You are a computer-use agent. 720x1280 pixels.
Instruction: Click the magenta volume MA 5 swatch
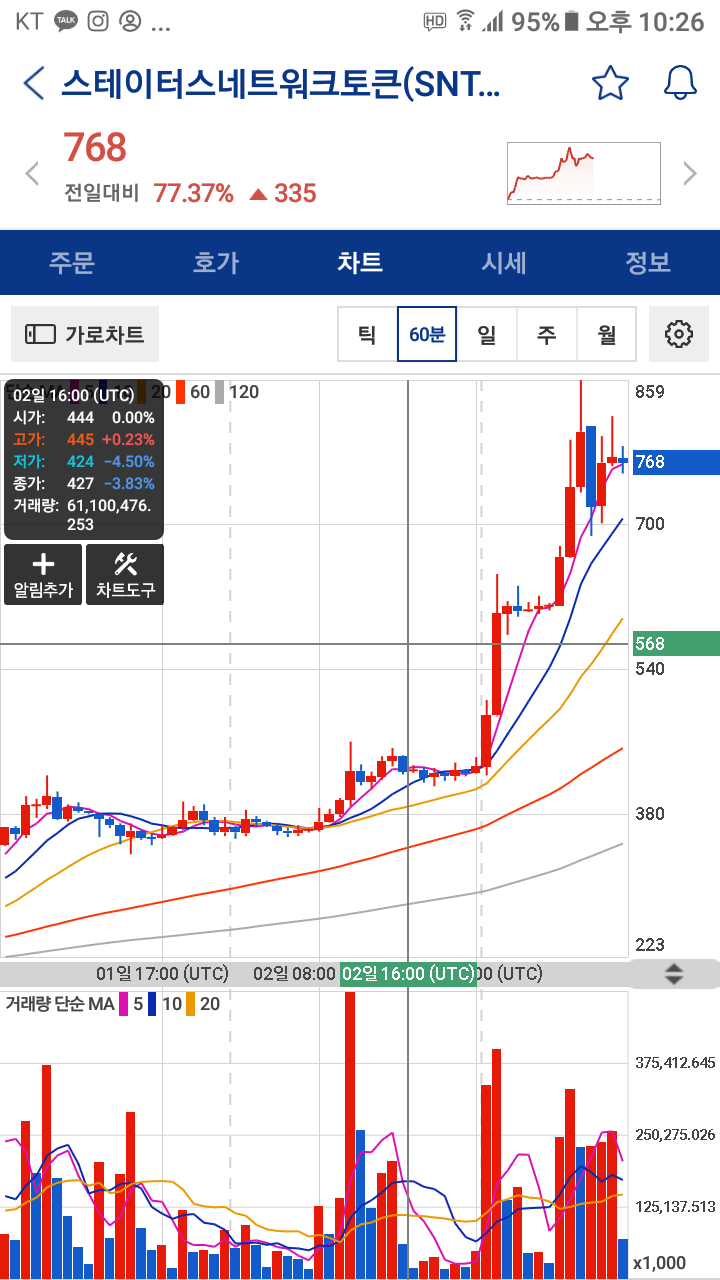124,1004
